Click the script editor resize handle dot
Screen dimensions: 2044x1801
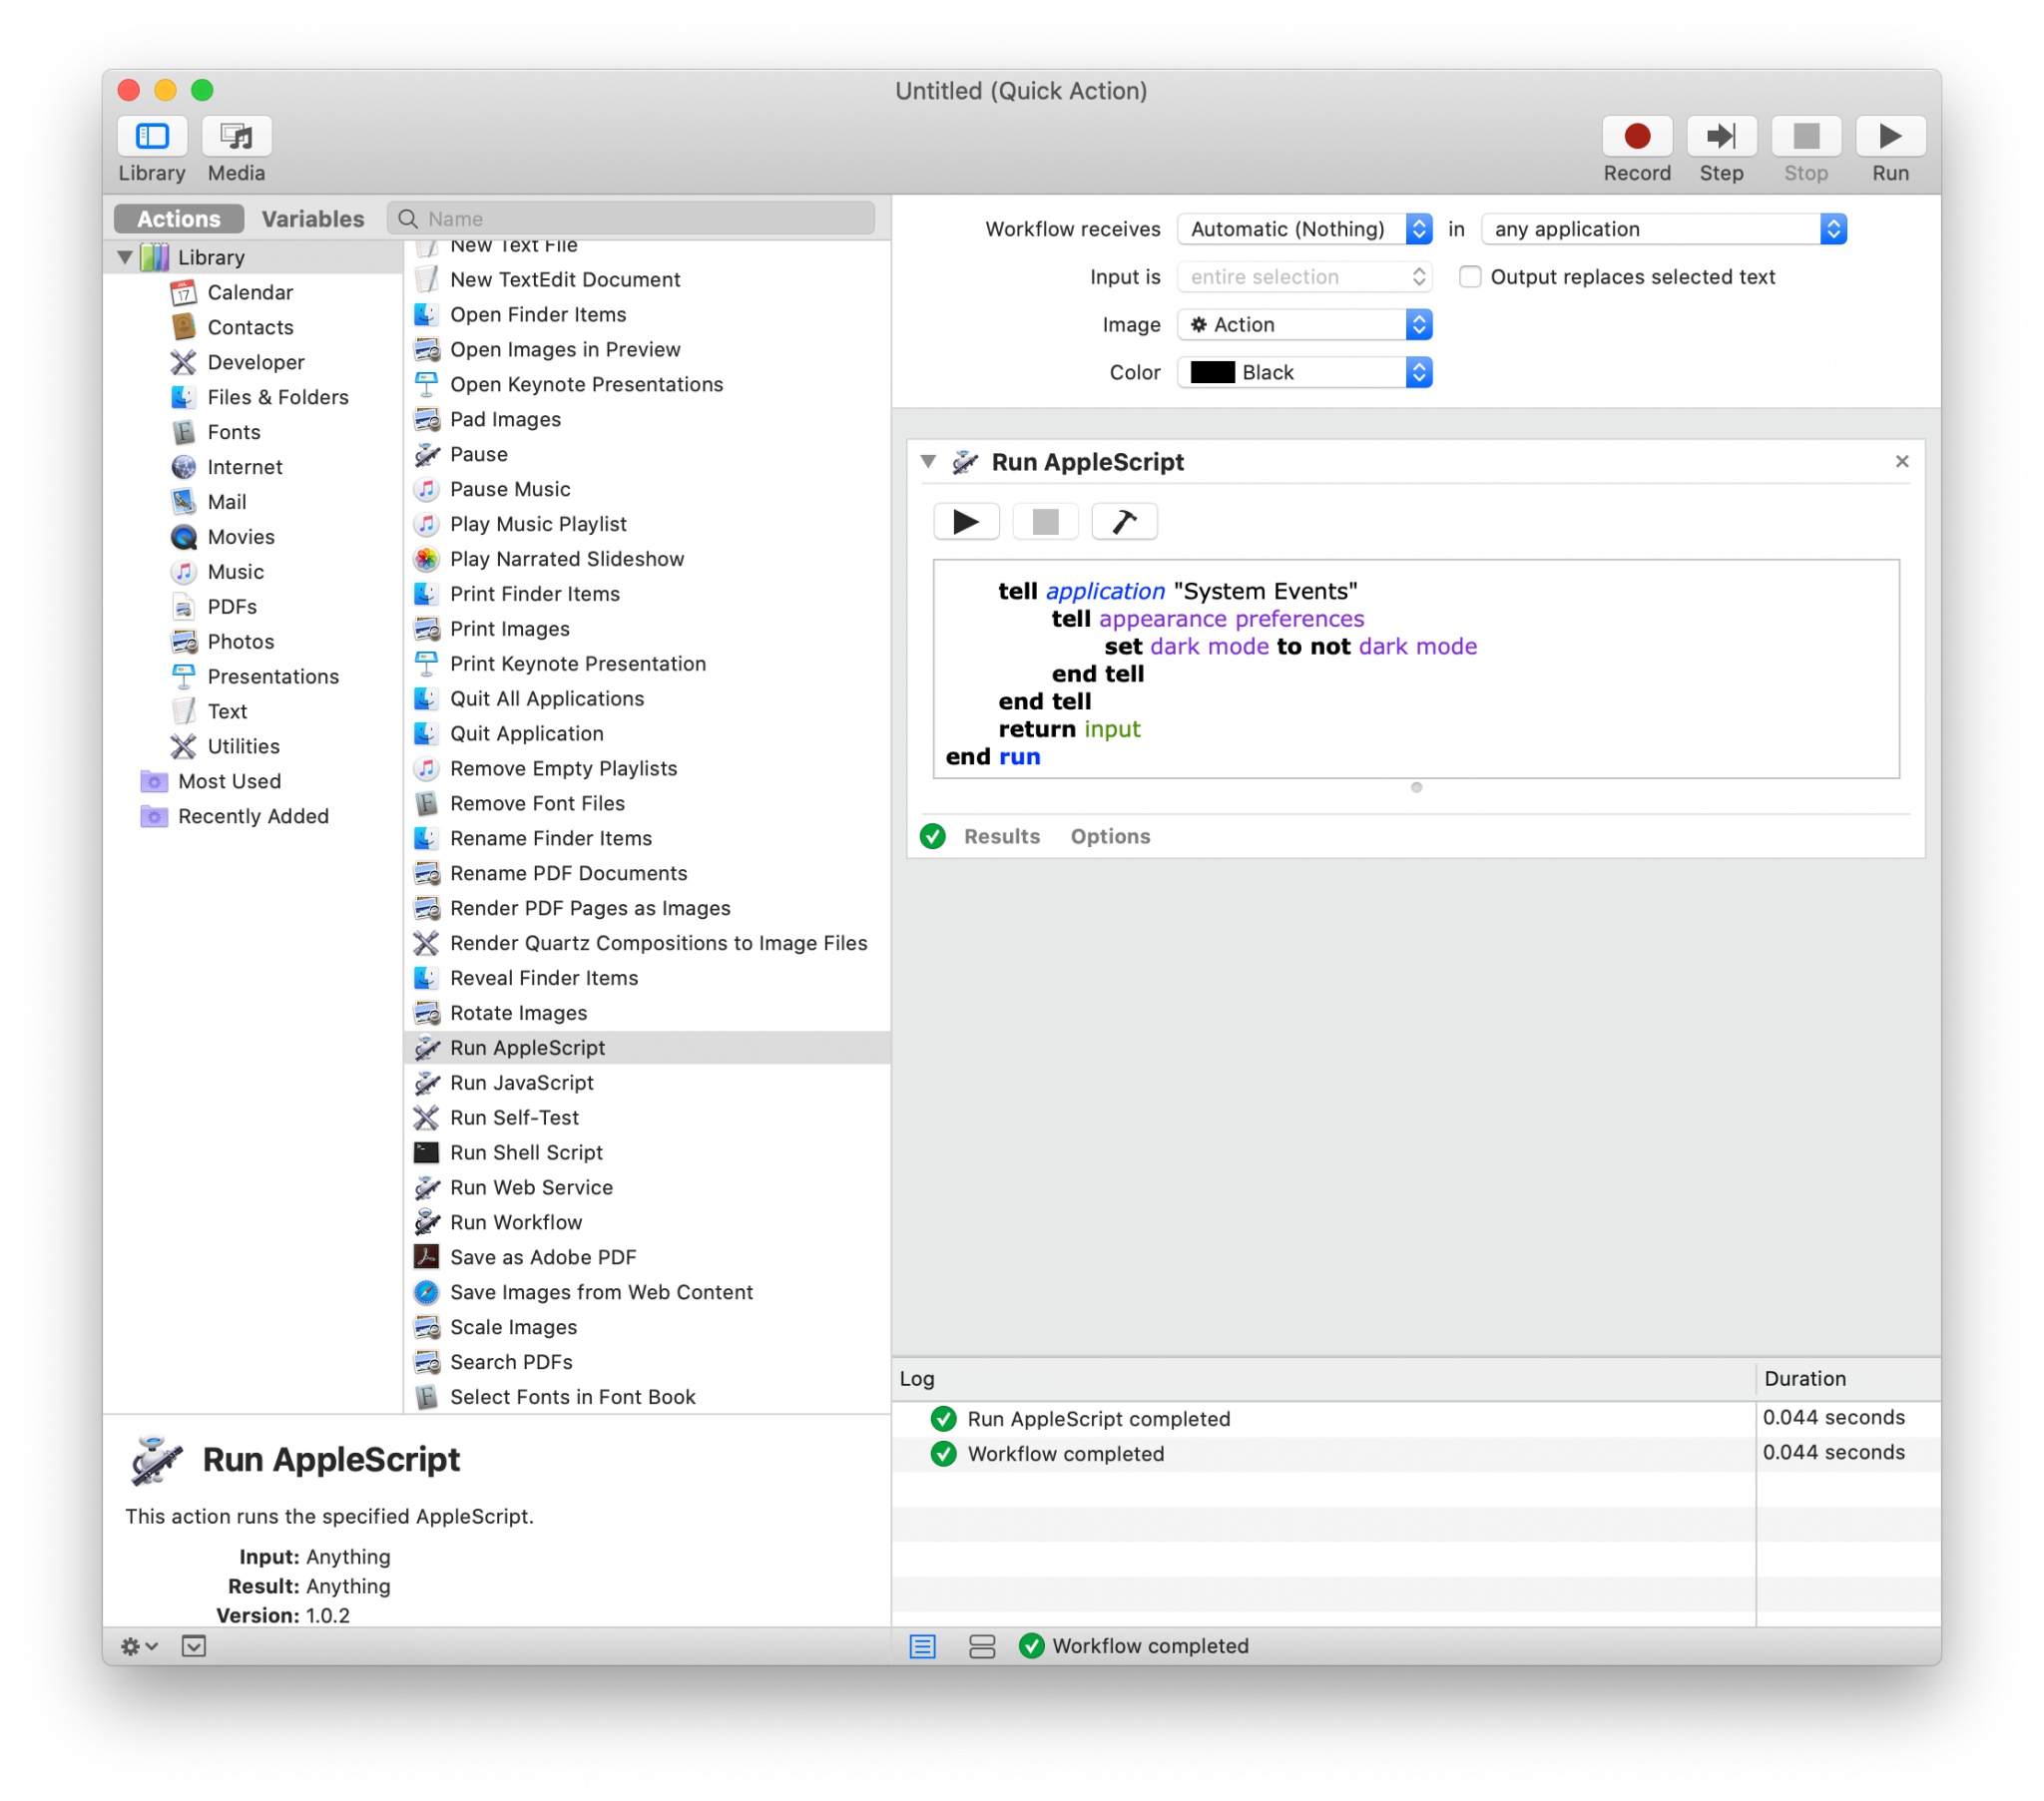[1416, 788]
